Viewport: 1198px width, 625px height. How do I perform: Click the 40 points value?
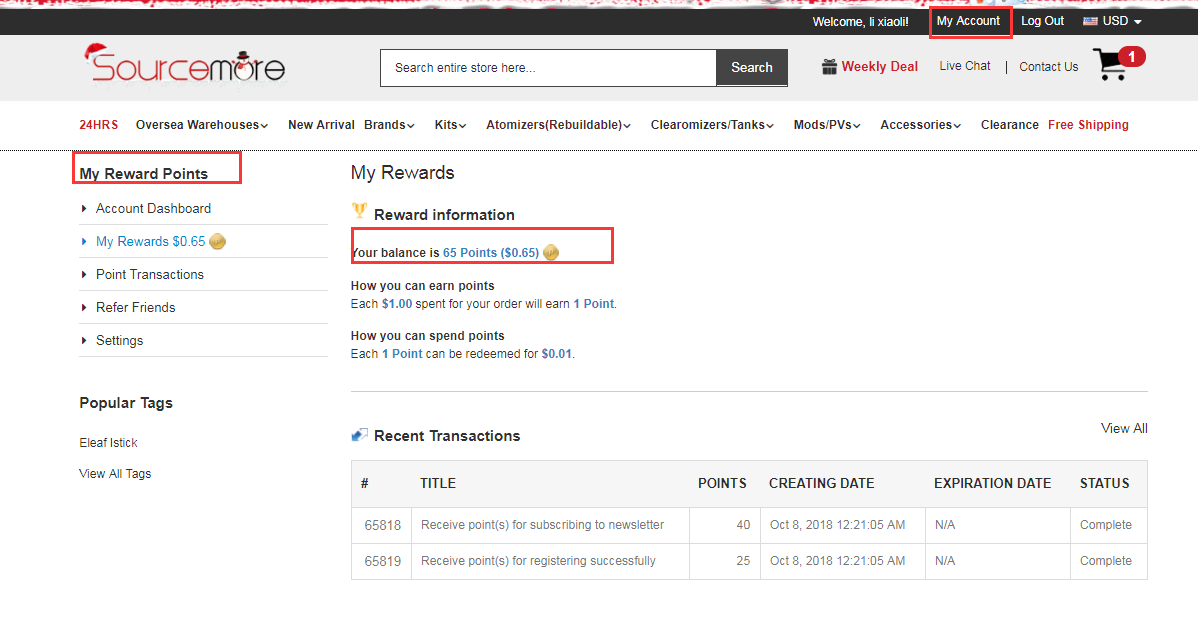743,525
